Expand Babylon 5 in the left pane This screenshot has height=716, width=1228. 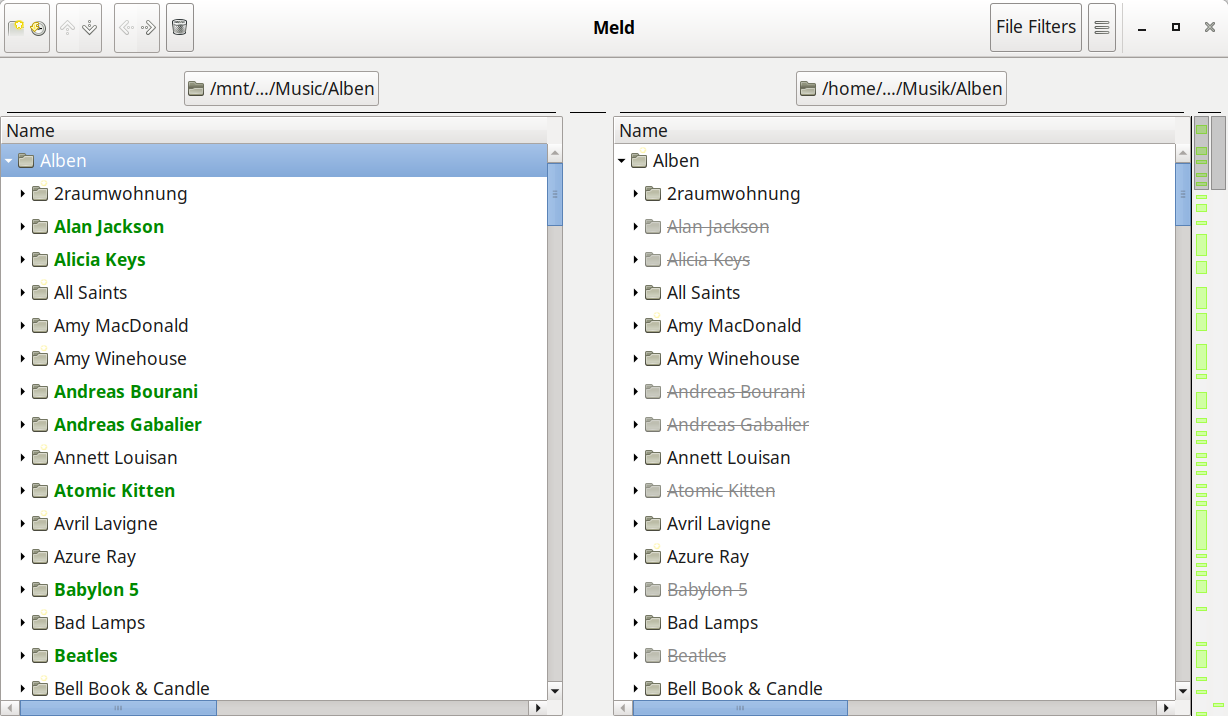tap(22, 590)
